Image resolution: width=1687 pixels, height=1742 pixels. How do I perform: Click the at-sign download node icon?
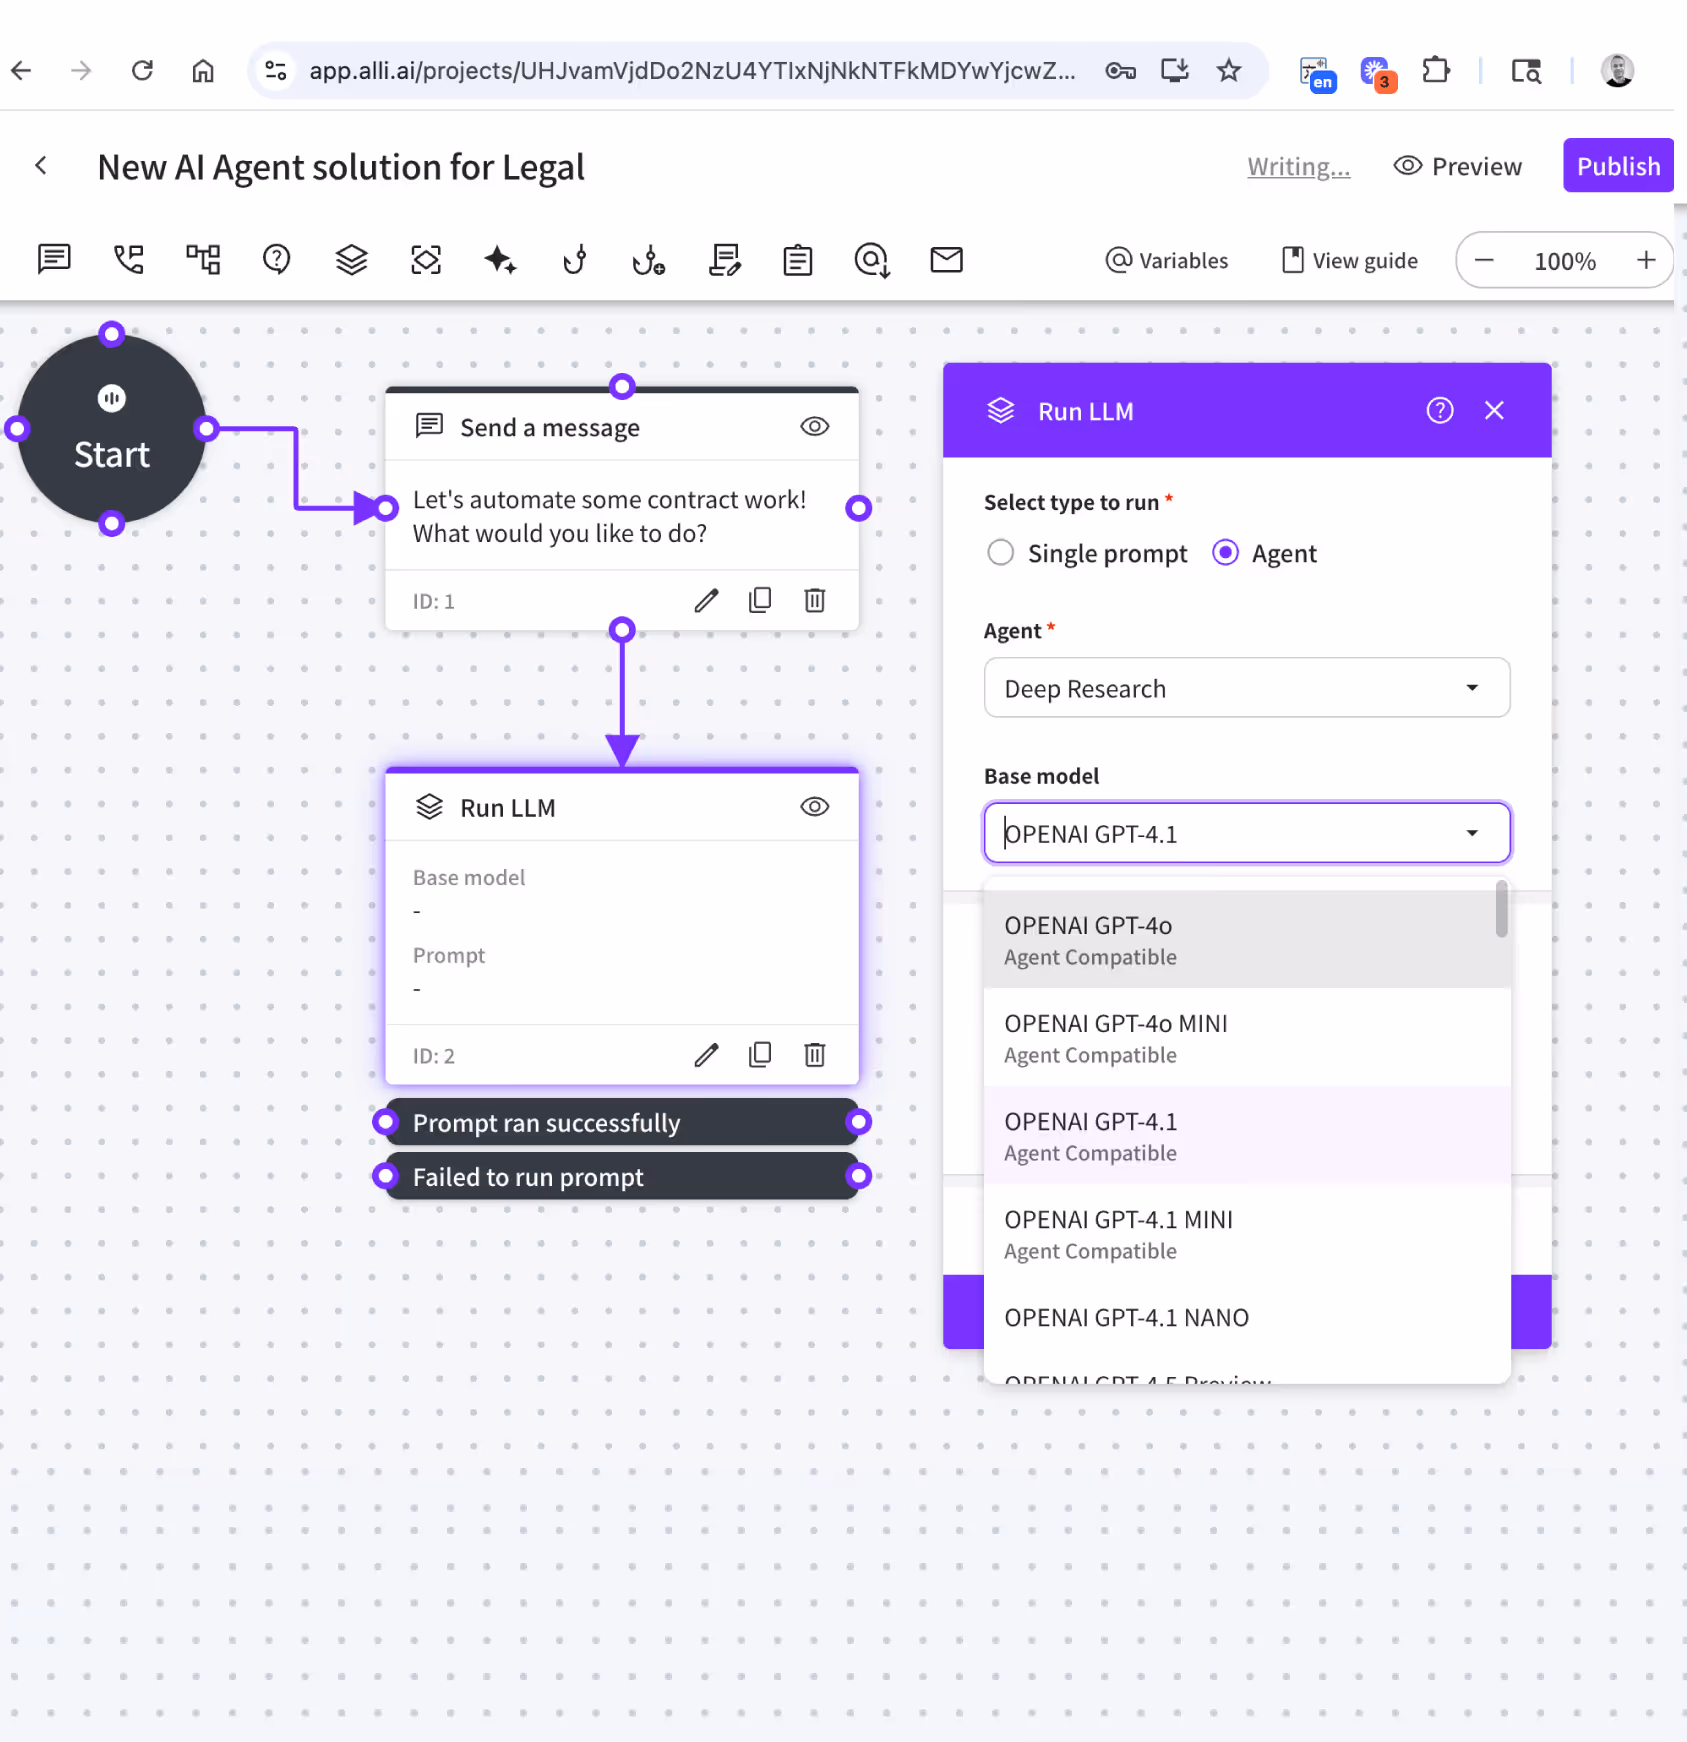click(872, 260)
